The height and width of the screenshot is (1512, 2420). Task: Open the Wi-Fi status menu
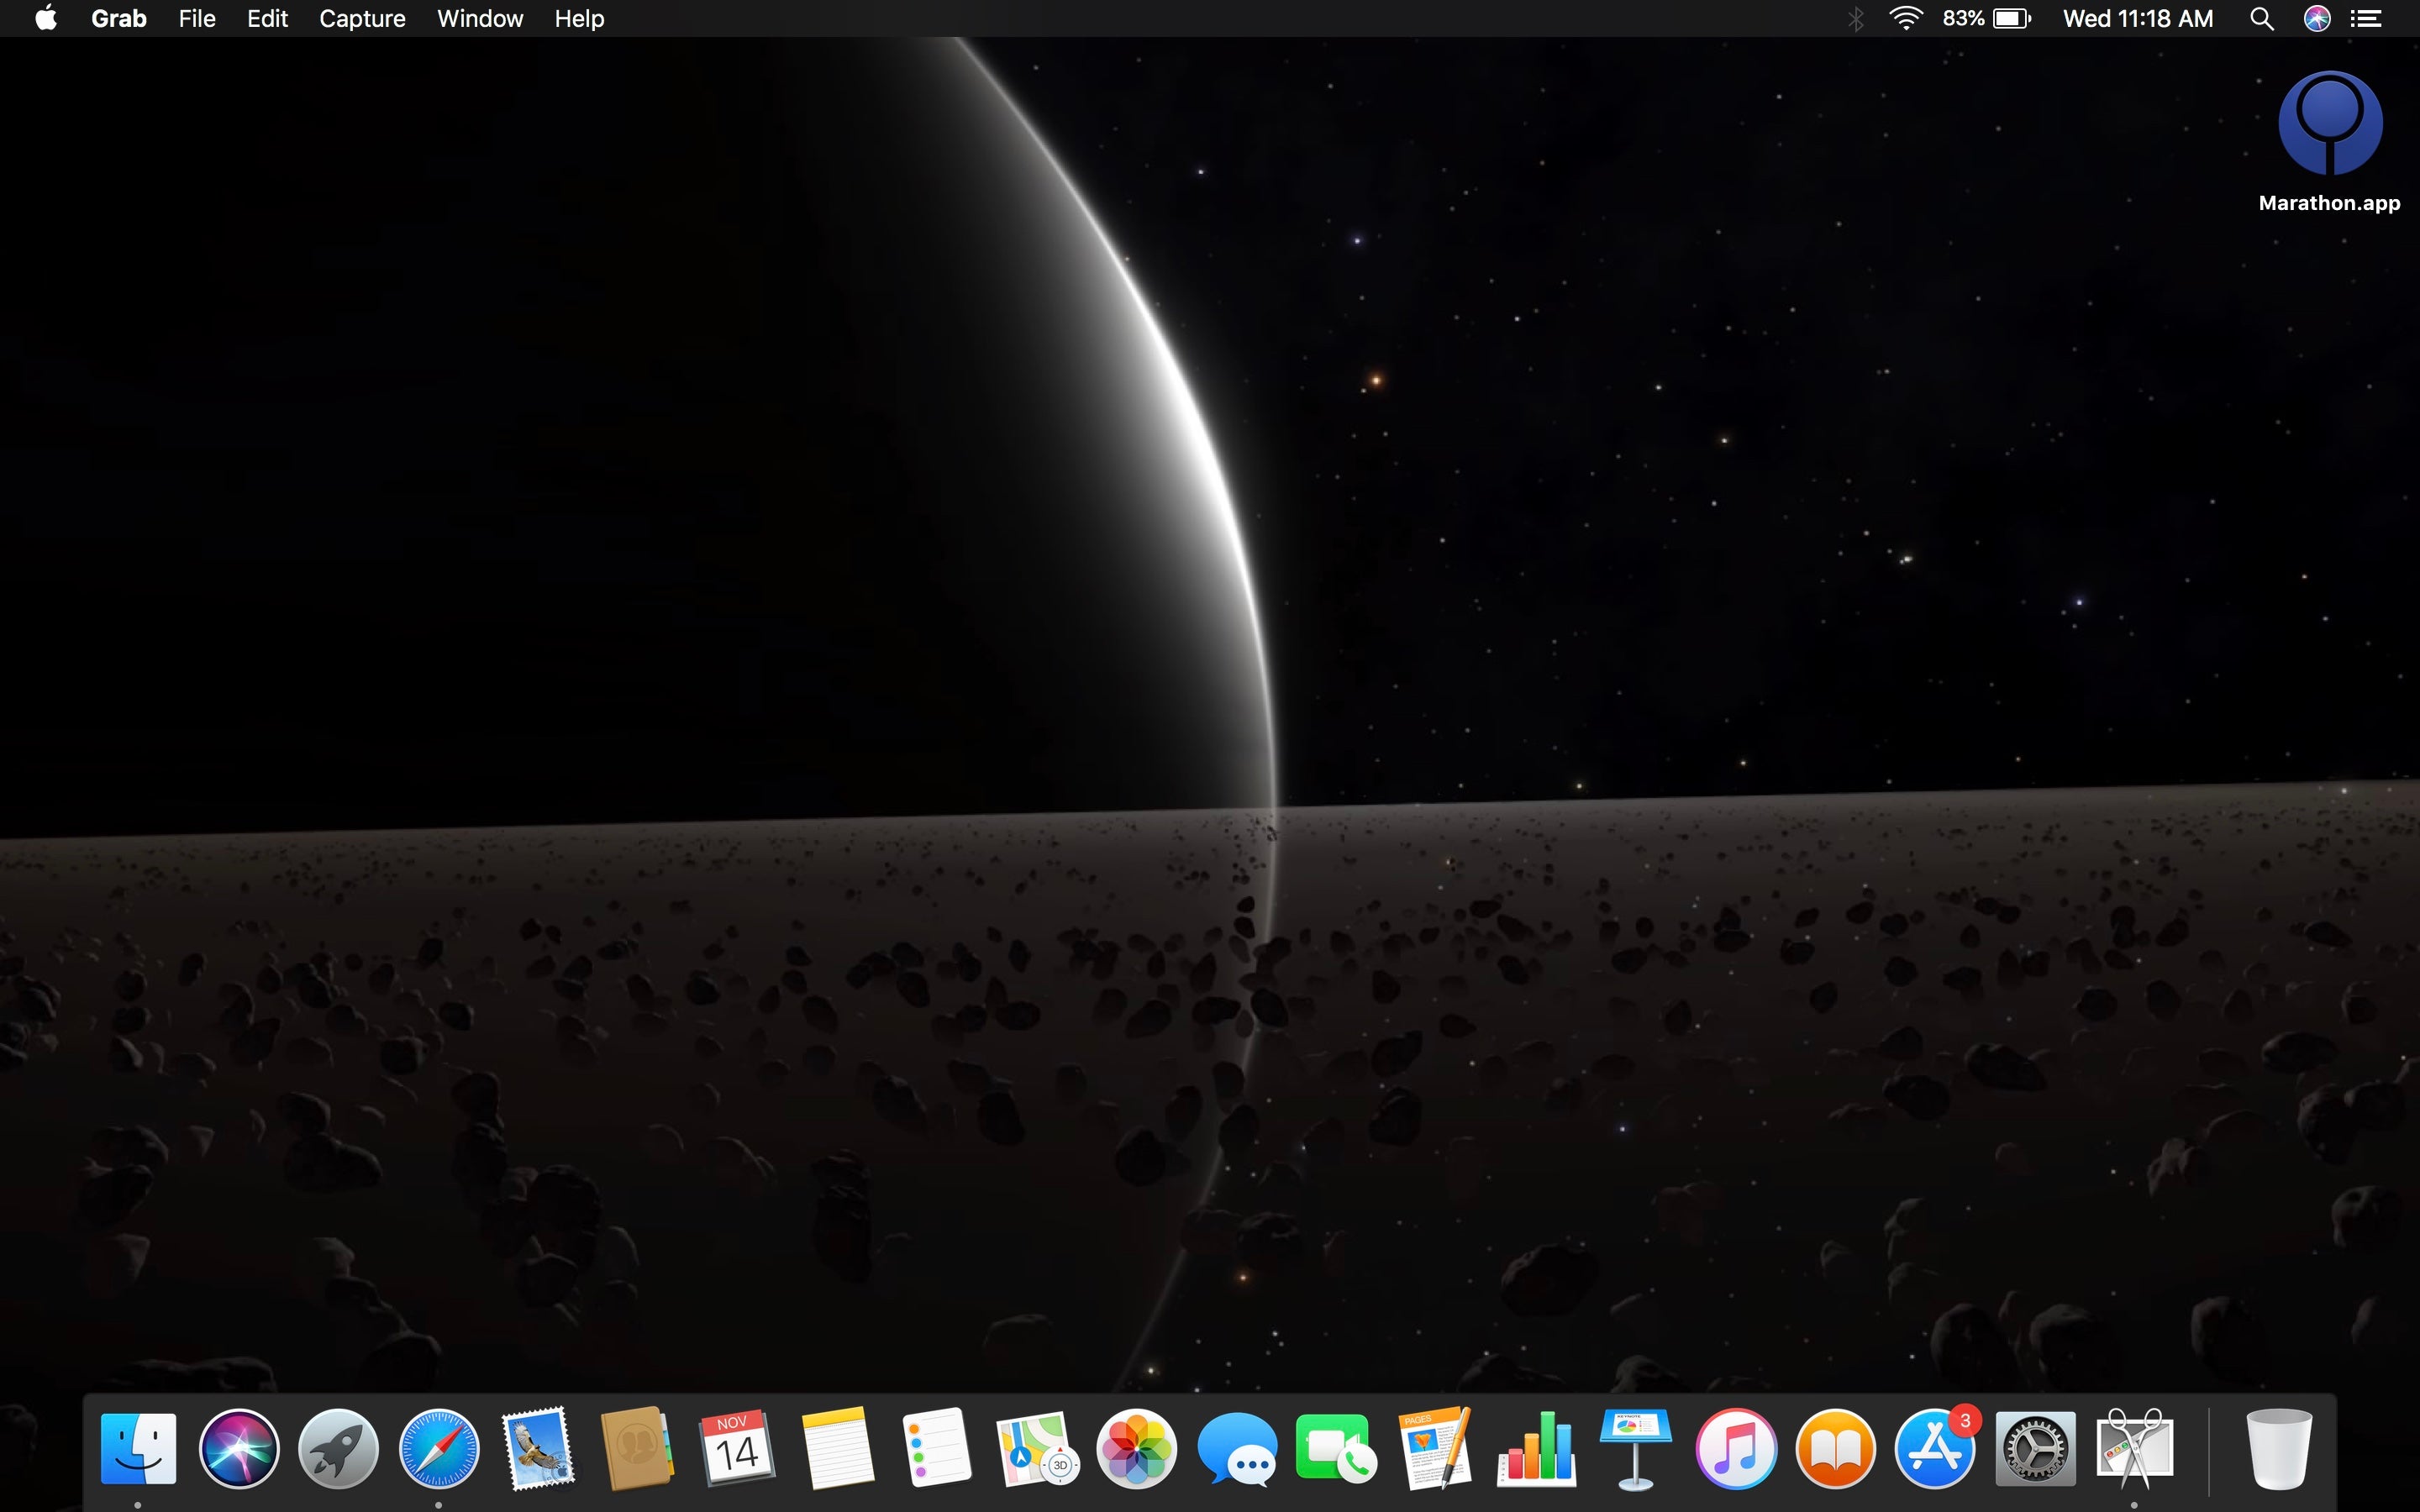tap(1907, 18)
